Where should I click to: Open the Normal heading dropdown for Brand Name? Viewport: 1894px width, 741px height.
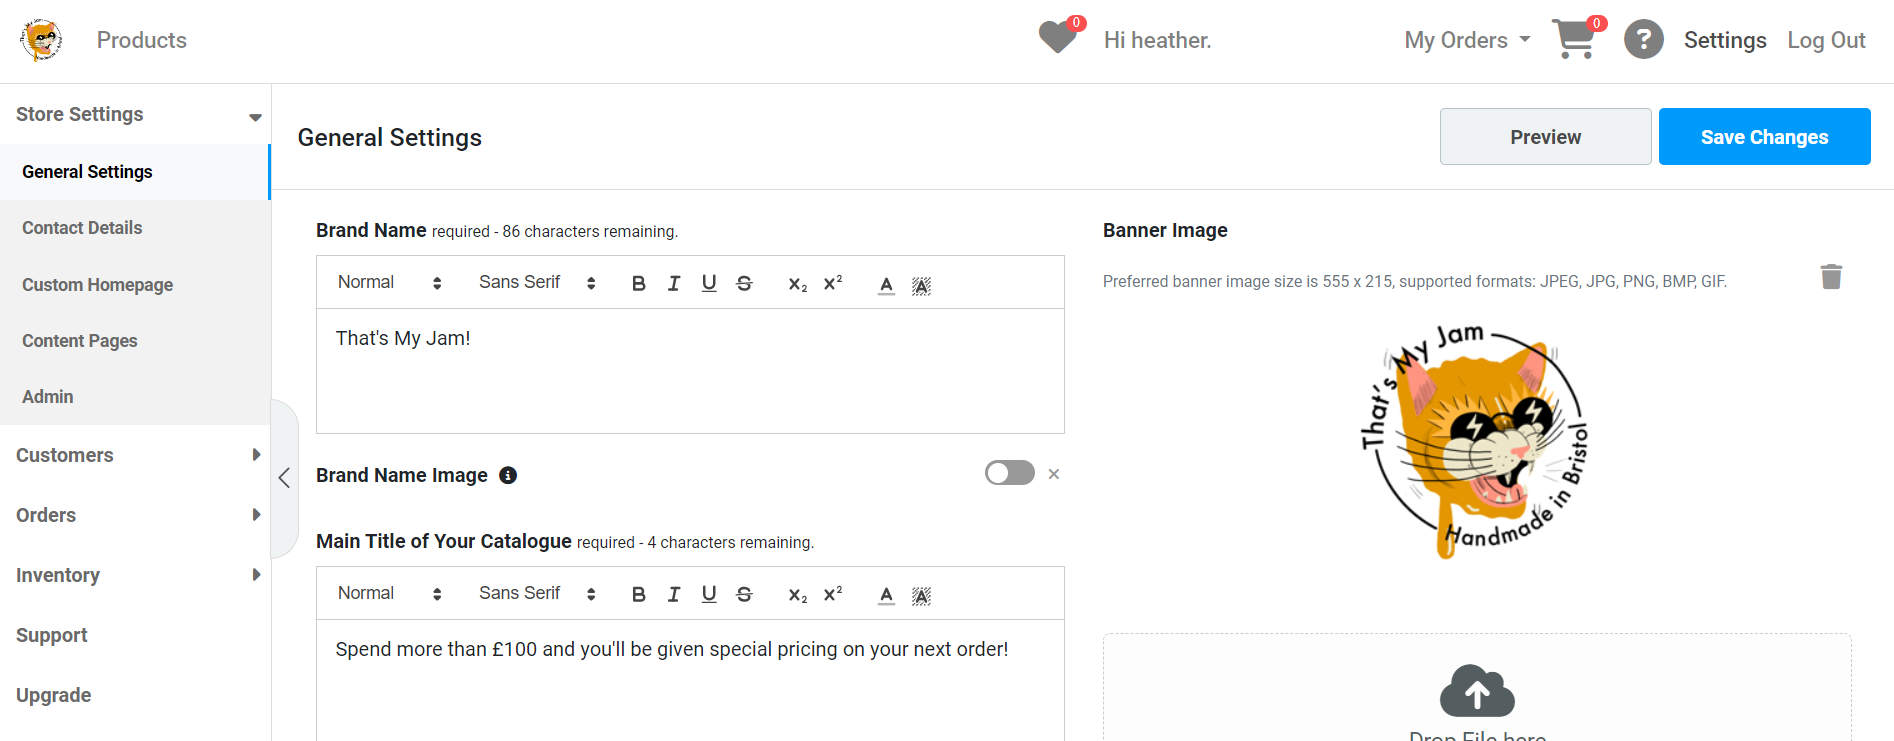point(390,283)
